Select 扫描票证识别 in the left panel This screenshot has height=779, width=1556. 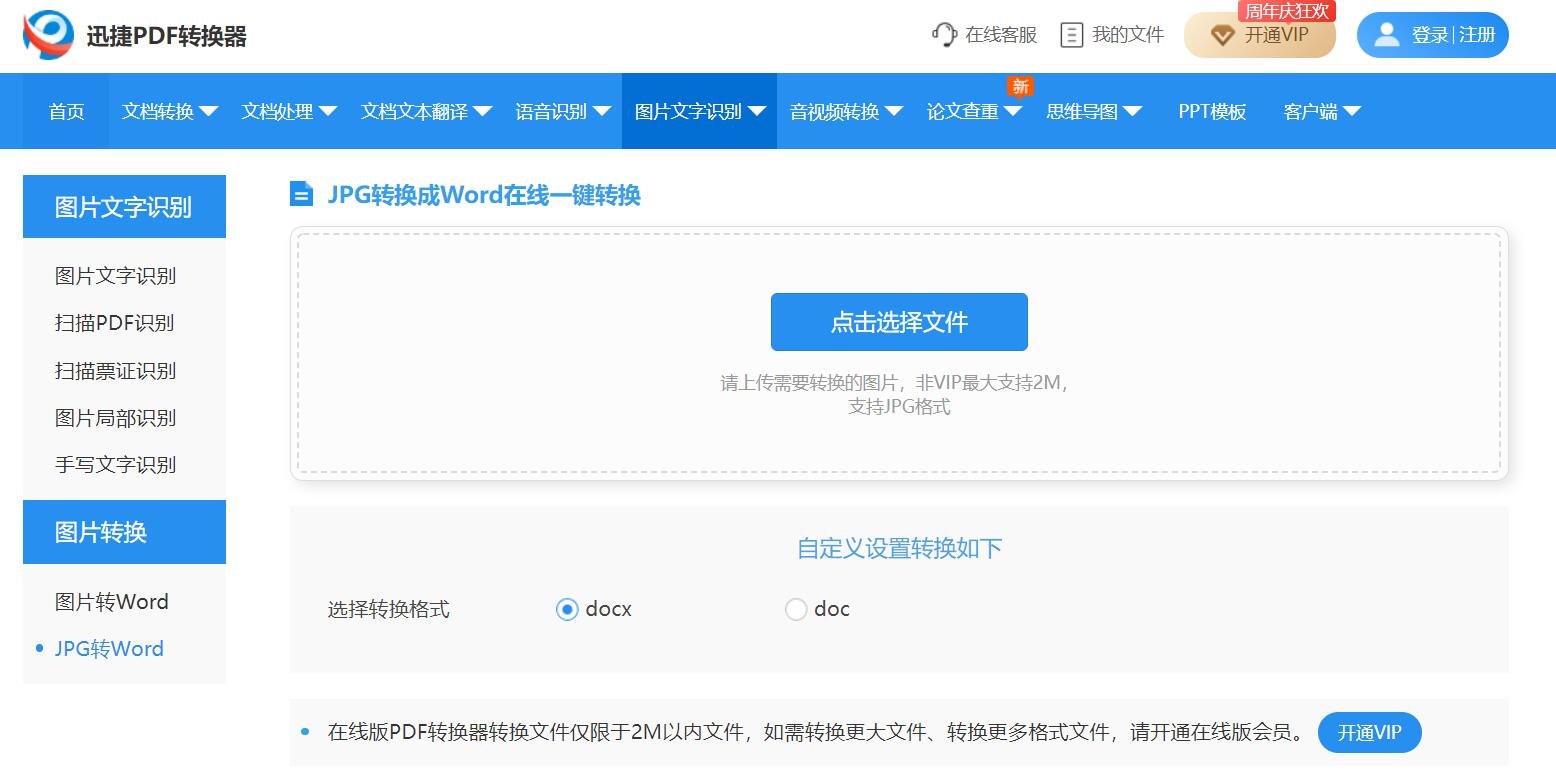pyautogui.click(x=117, y=370)
